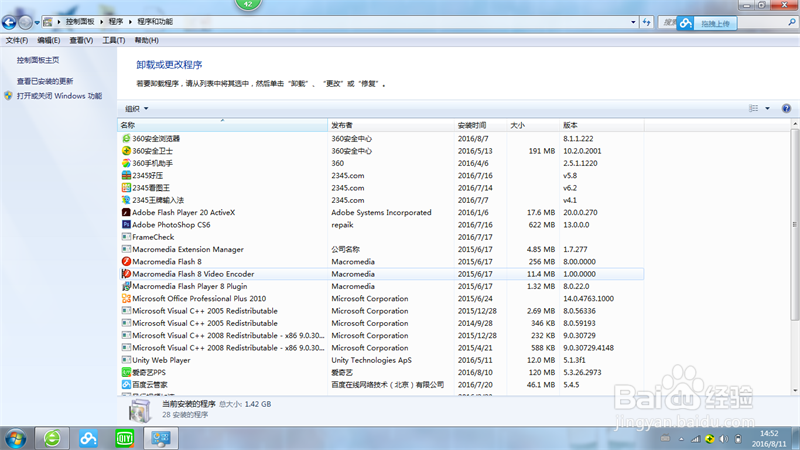Click the 百度云管家 program icon
The height and width of the screenshot is (450, 800).
pos(126,384)
